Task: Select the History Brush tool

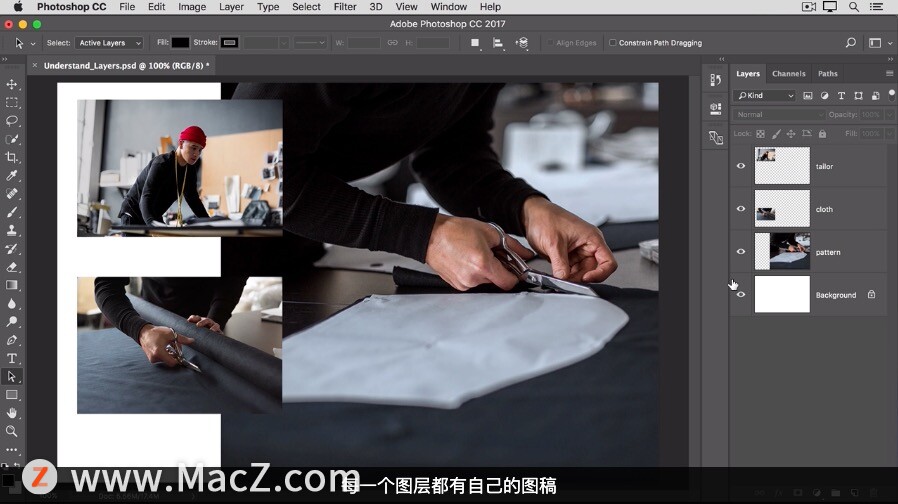Action: 11,249
